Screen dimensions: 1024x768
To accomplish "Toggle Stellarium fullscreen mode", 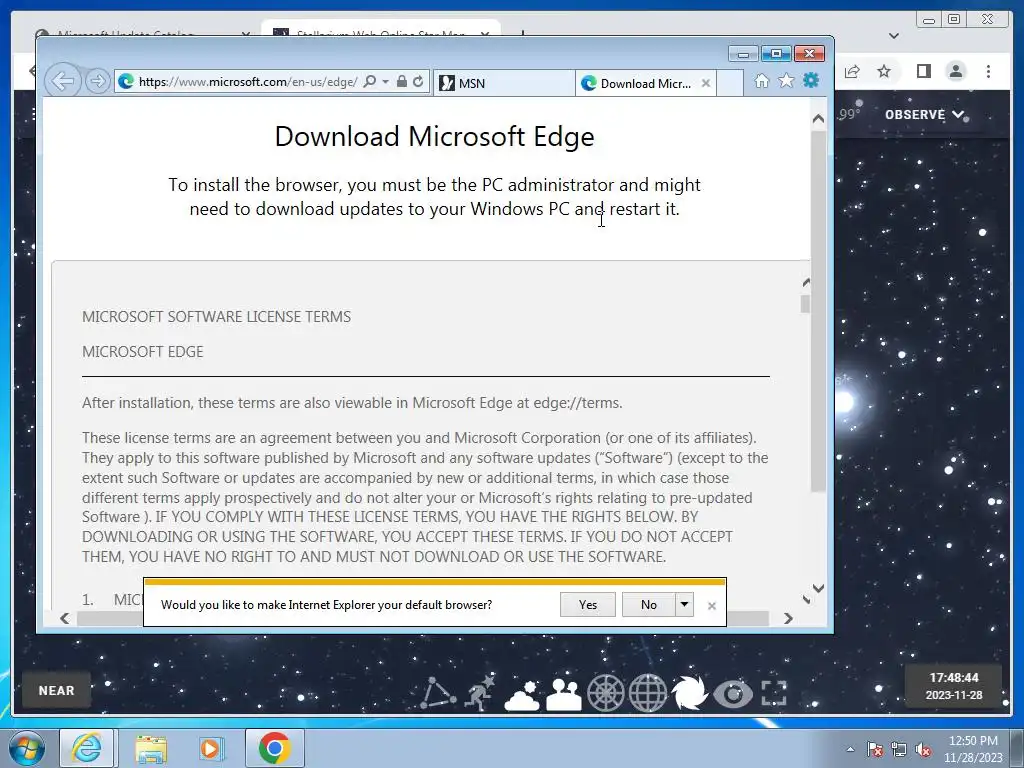I will pos(774,694).
